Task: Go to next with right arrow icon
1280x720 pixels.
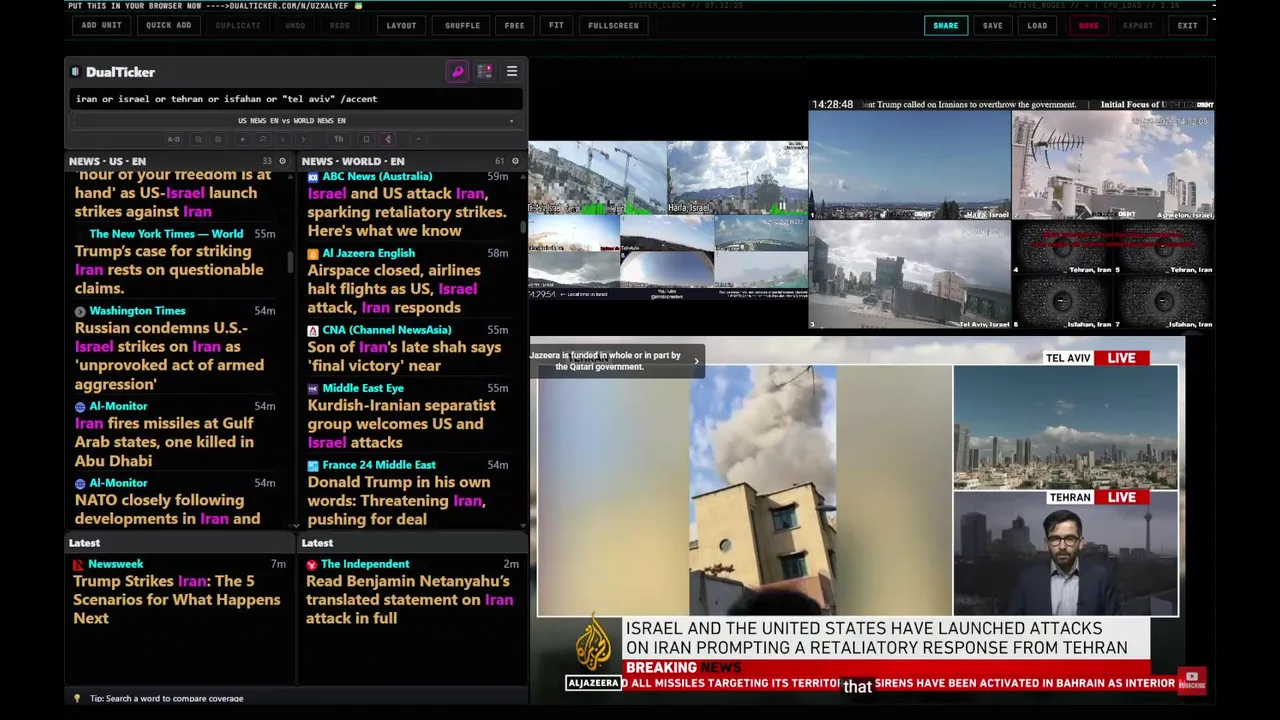Action: pyautogui.click(x=303, y=139)
